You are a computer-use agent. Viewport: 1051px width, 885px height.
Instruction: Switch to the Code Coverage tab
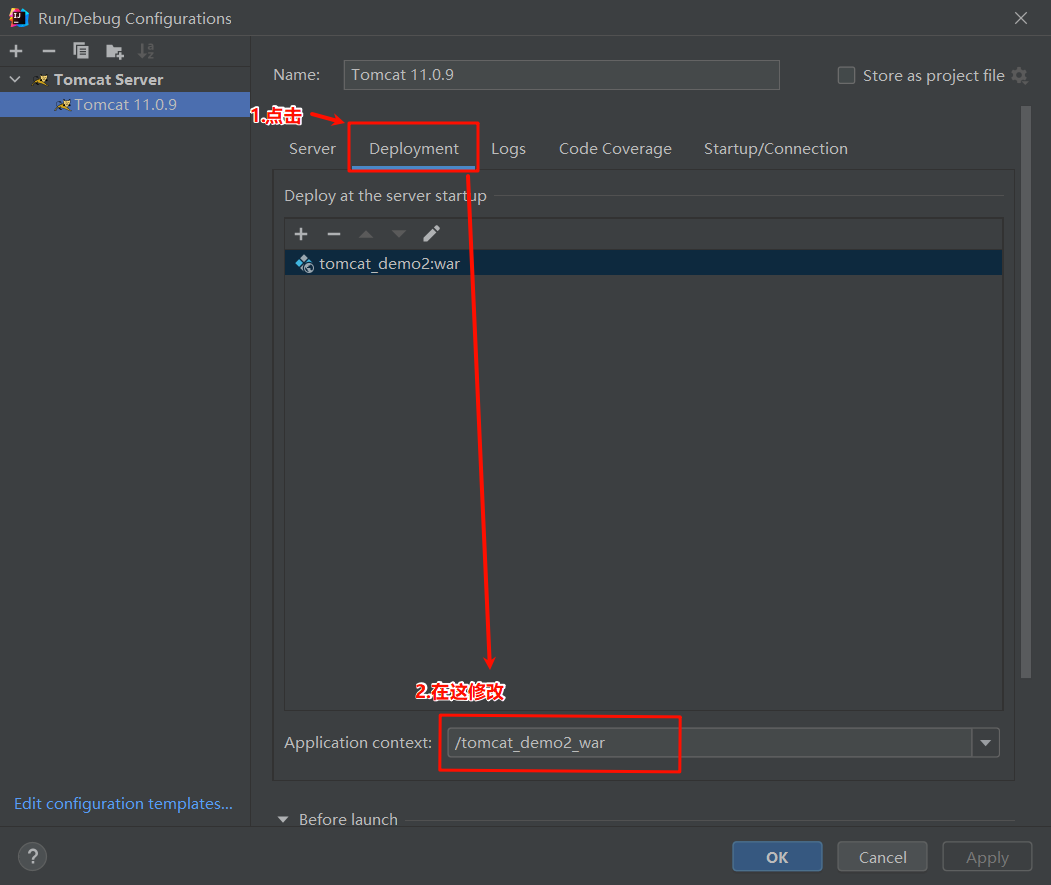(615, 149)
